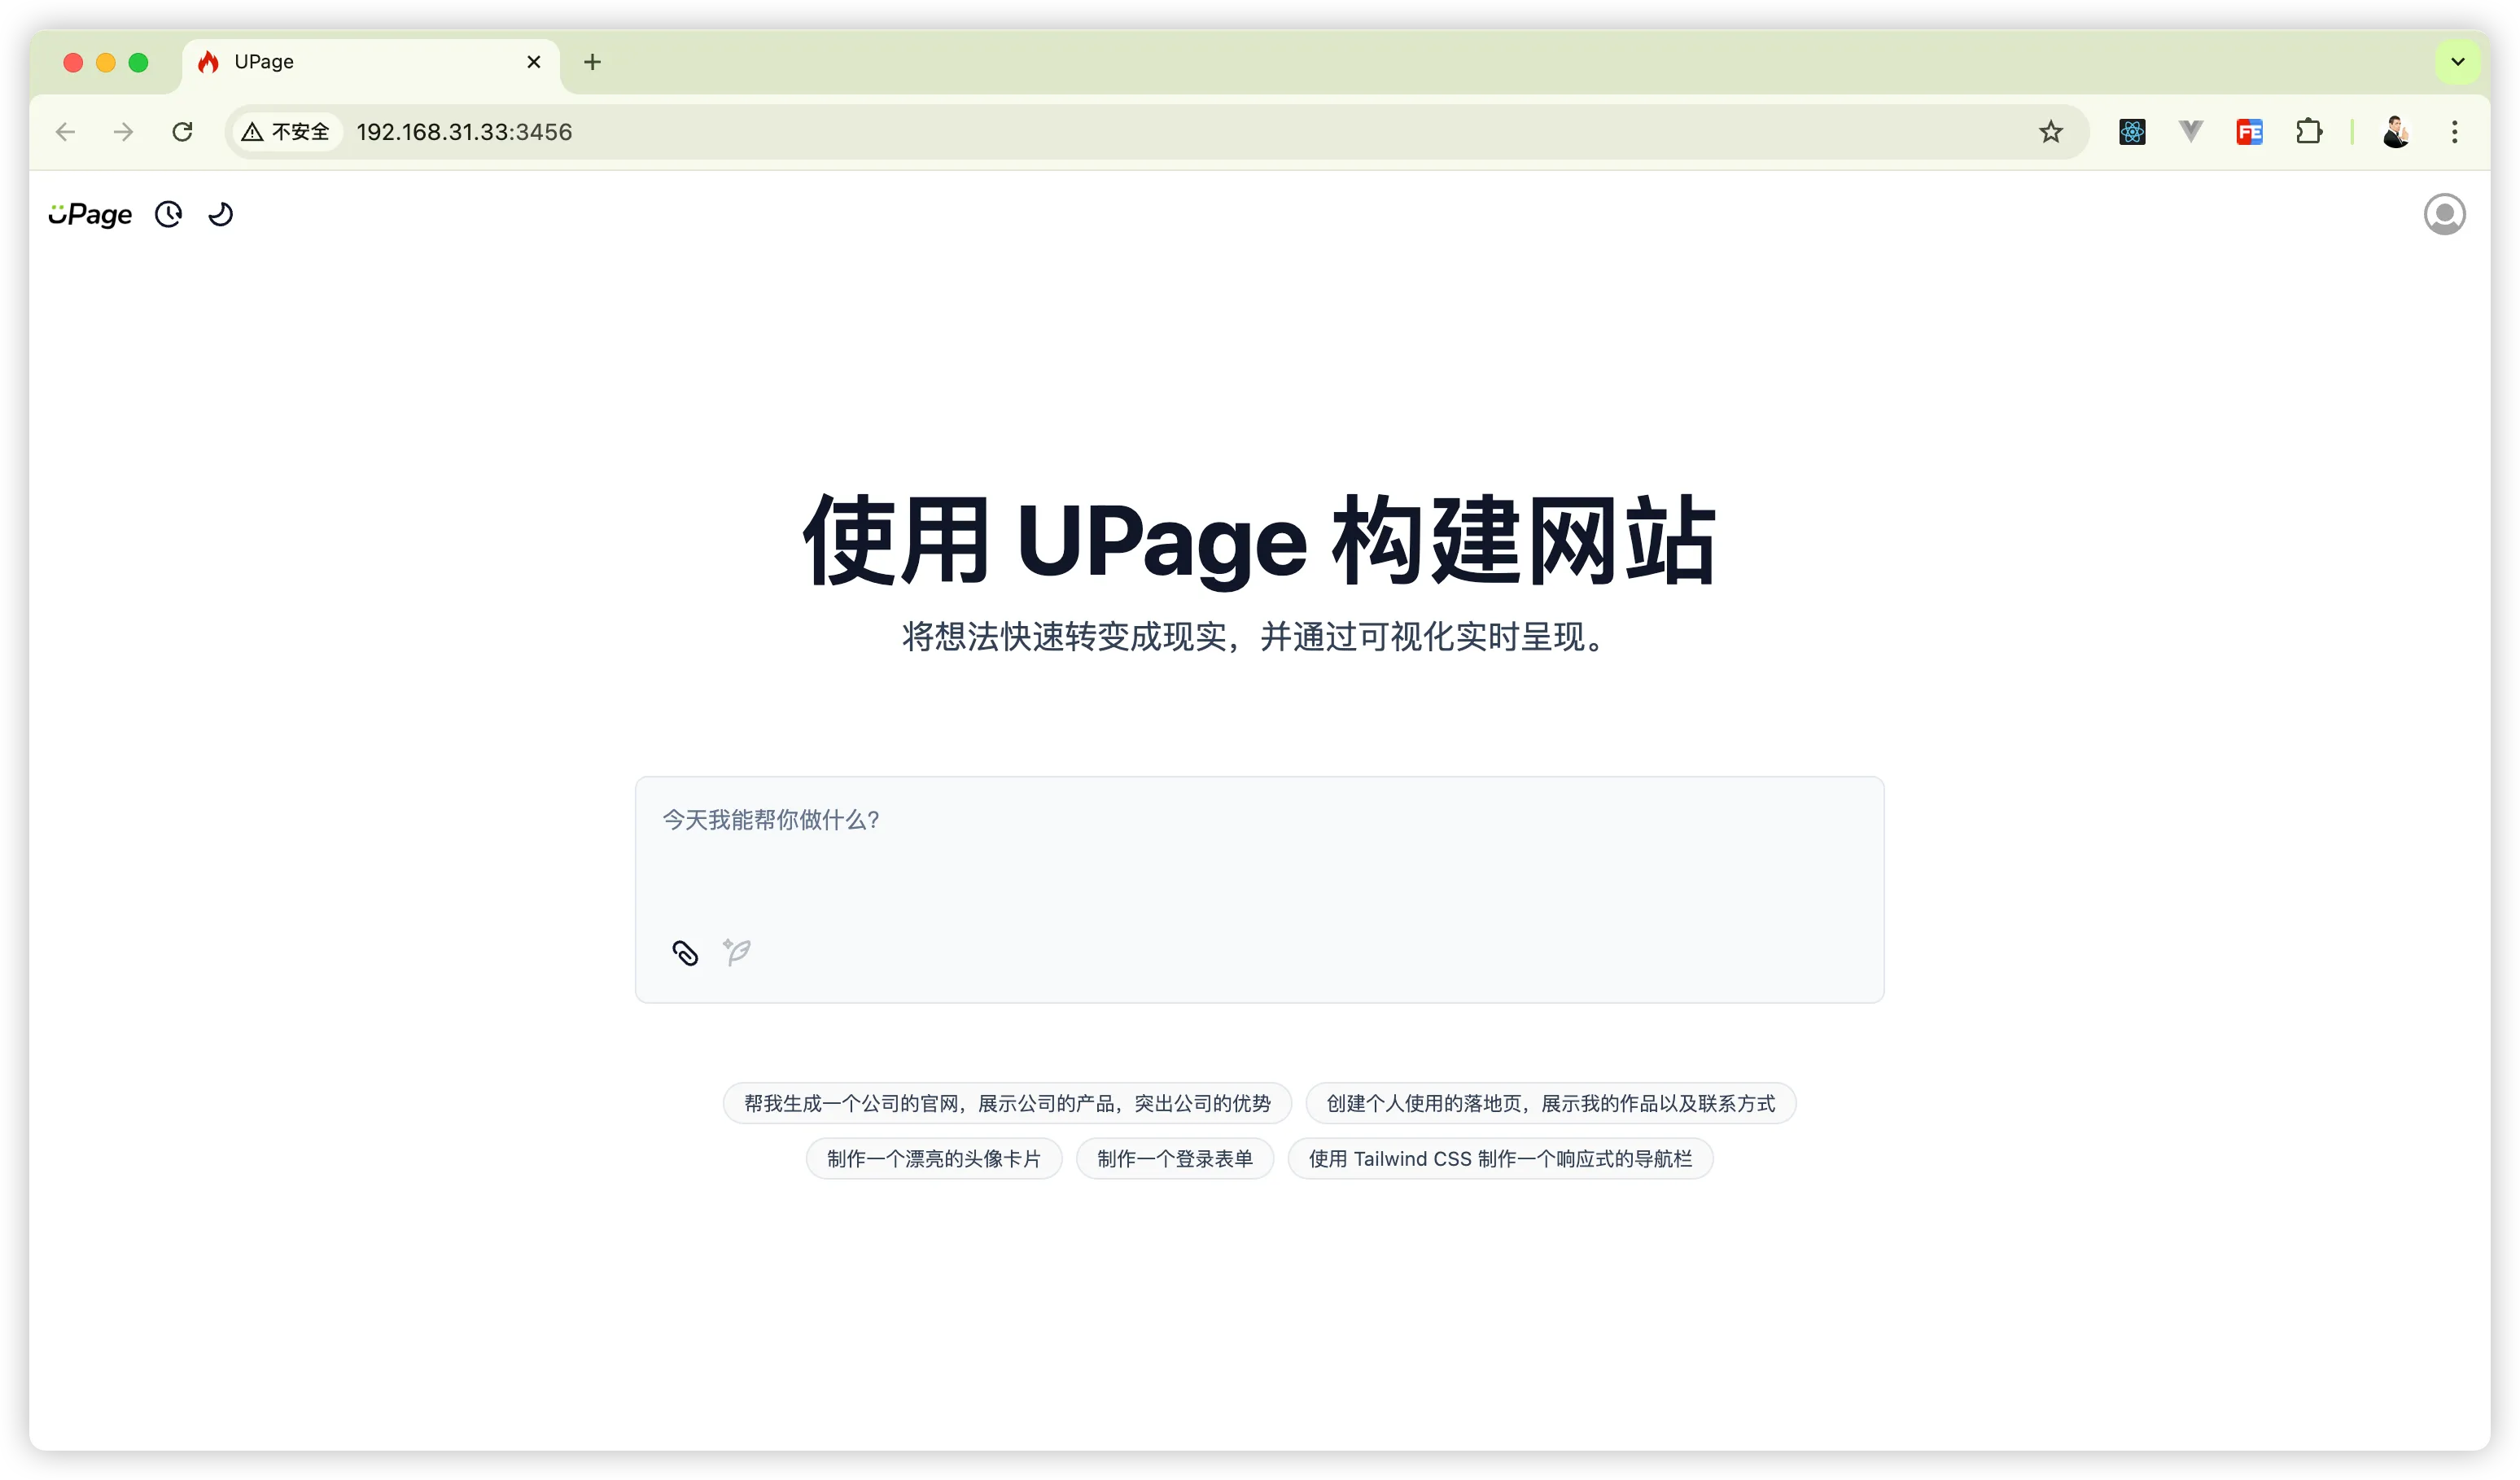Expand the tab search chevron dropdown
This screenshot has height=1480, width=2520.
pyautogui.click(x=2458, y=62)
